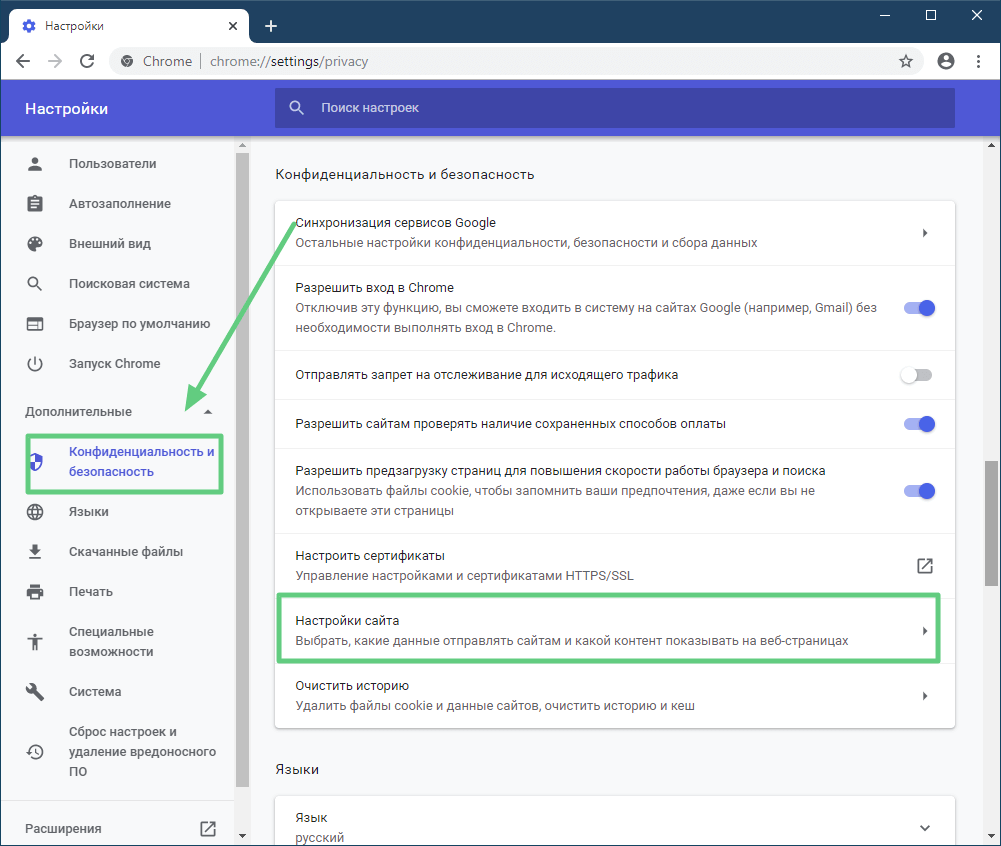1001x846 pixels.
Task: Click the Настройки header title
Action: tap(66, 109)
